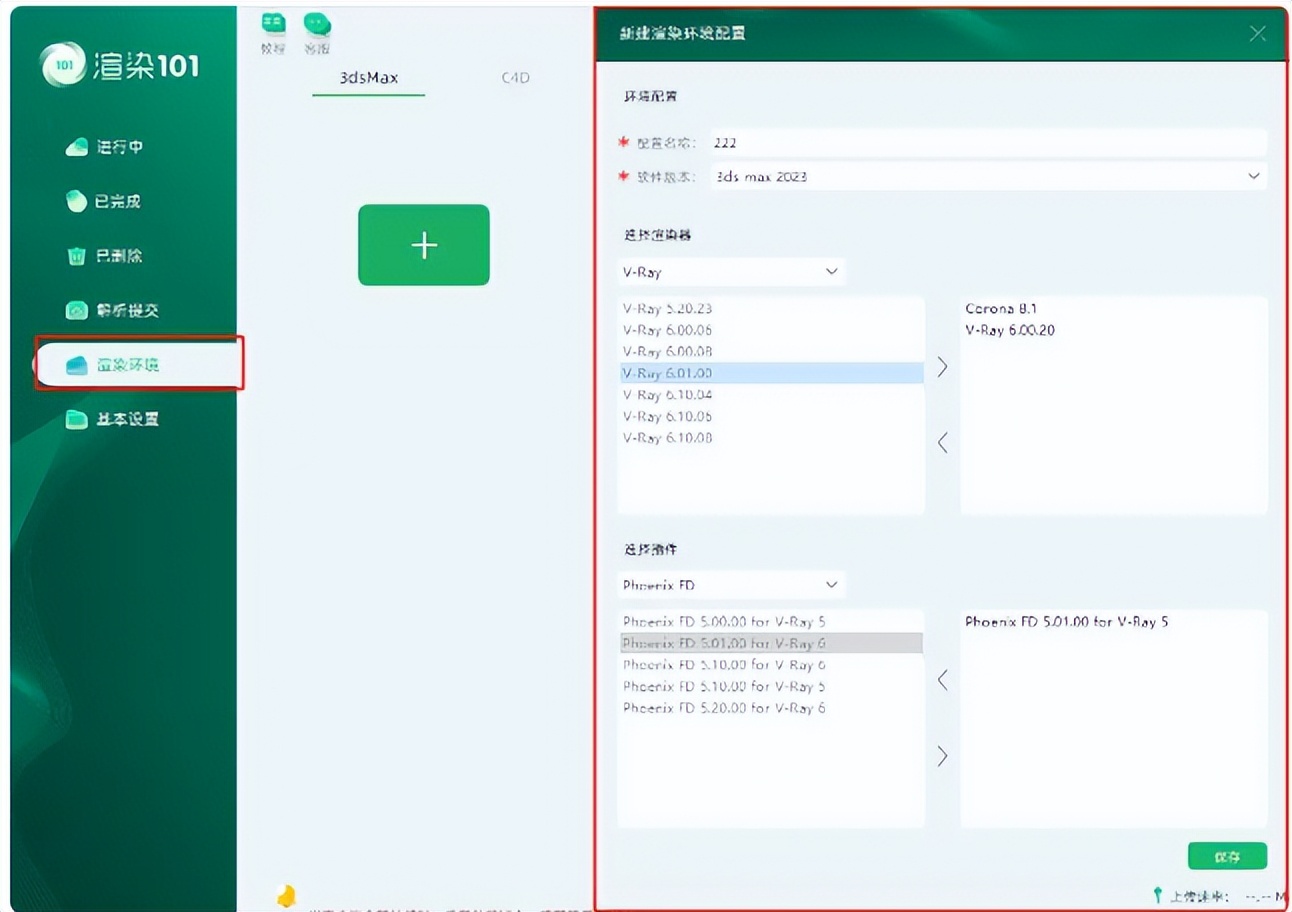Click the yellow bell icon at the bottom
This screenshot has width=1292, height=912.
coord(286,895)
